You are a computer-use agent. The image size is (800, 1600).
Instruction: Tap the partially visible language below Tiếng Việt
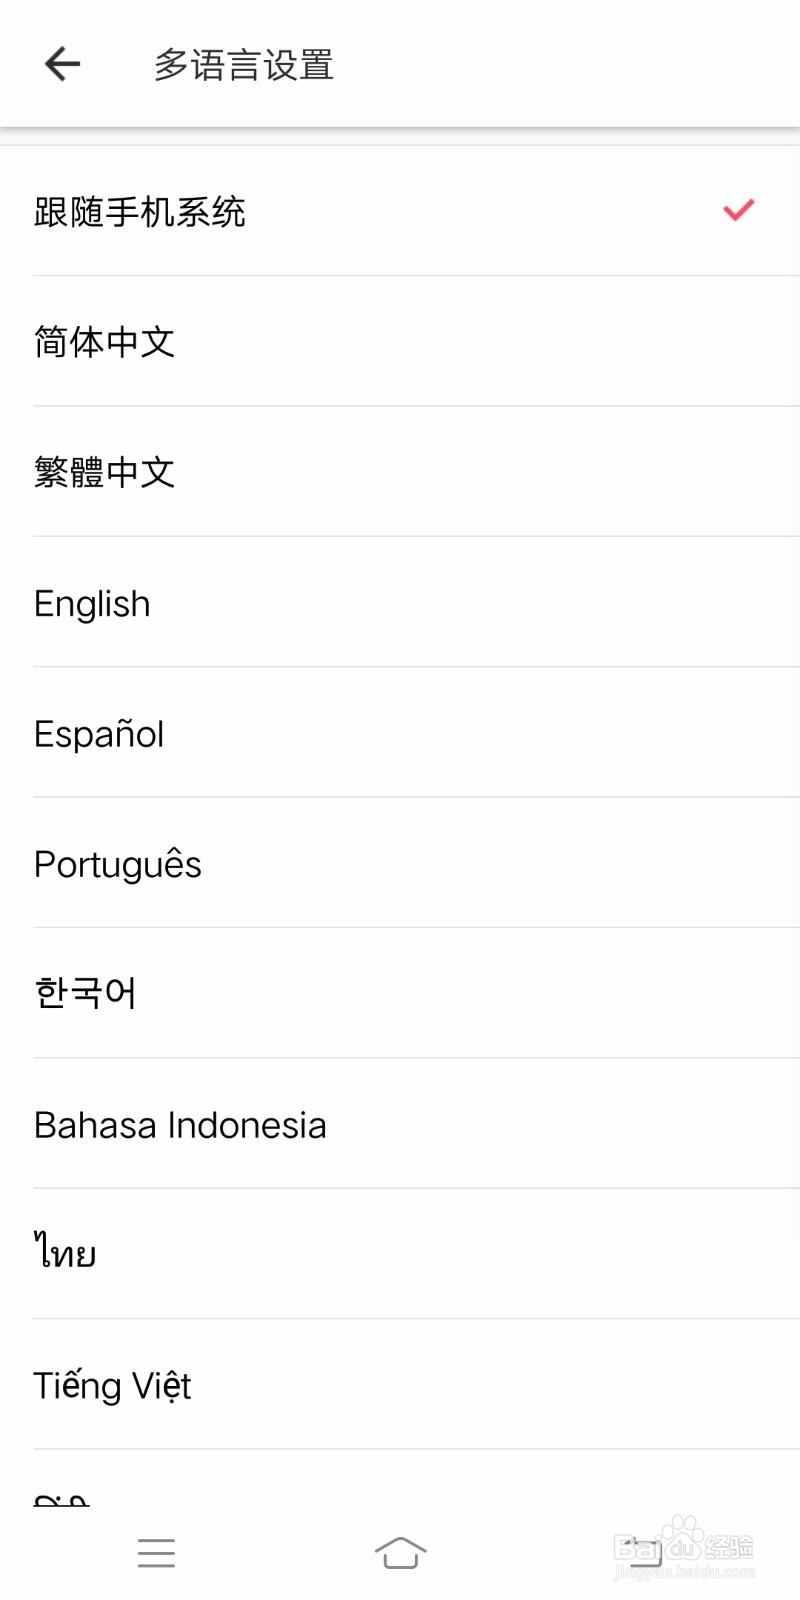62,1496
